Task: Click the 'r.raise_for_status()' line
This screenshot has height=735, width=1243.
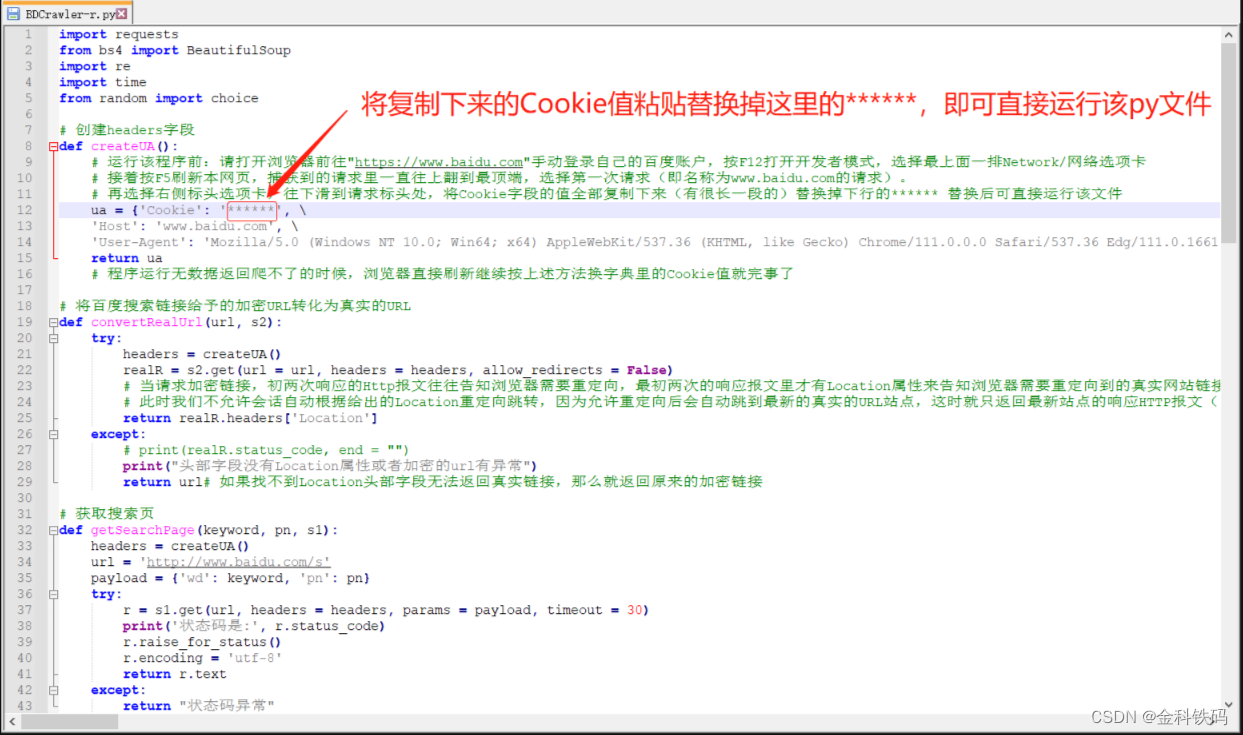Action: tap(203, 642)
